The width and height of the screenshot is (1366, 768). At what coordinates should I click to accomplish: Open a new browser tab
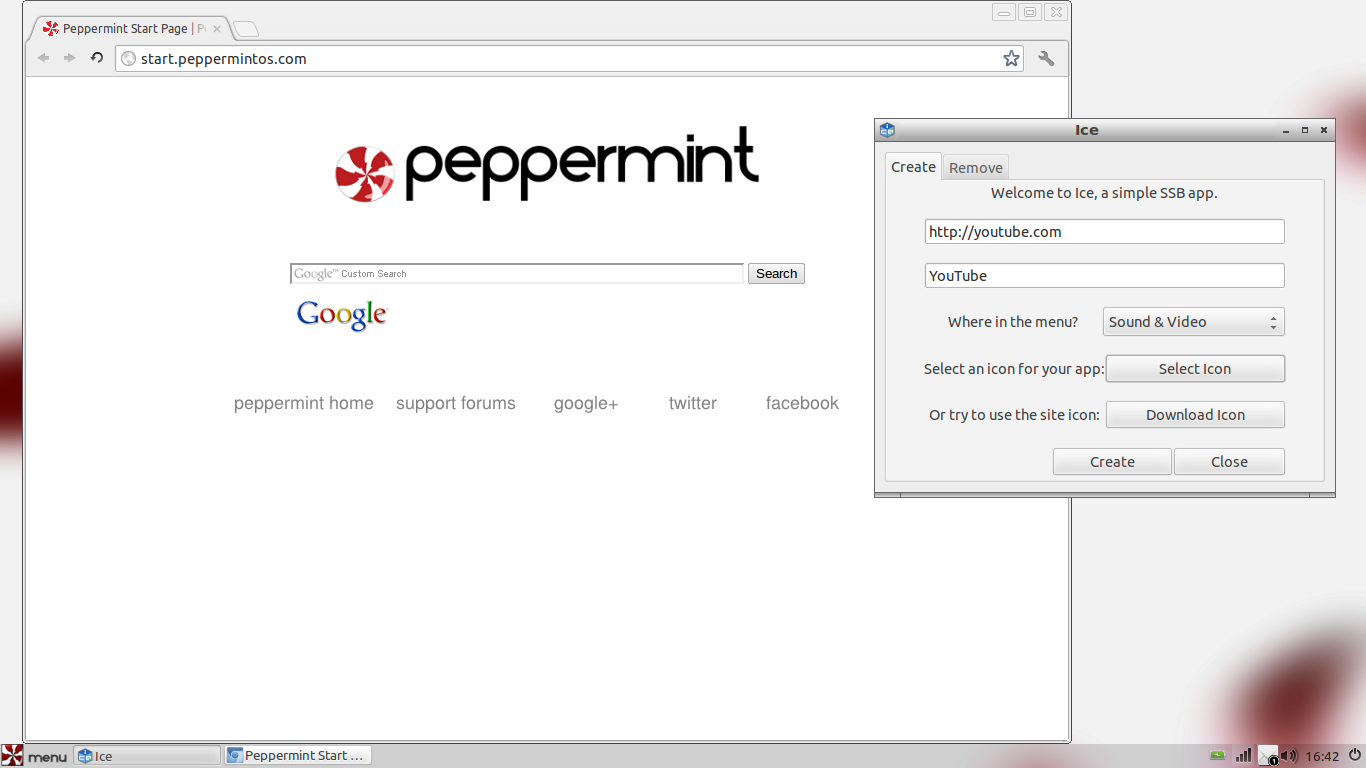click(246, 29)
